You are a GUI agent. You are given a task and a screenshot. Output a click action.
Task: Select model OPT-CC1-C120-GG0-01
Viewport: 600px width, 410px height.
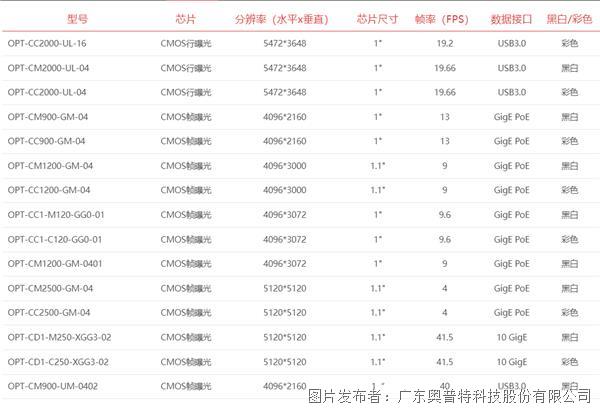pos(55,239)
